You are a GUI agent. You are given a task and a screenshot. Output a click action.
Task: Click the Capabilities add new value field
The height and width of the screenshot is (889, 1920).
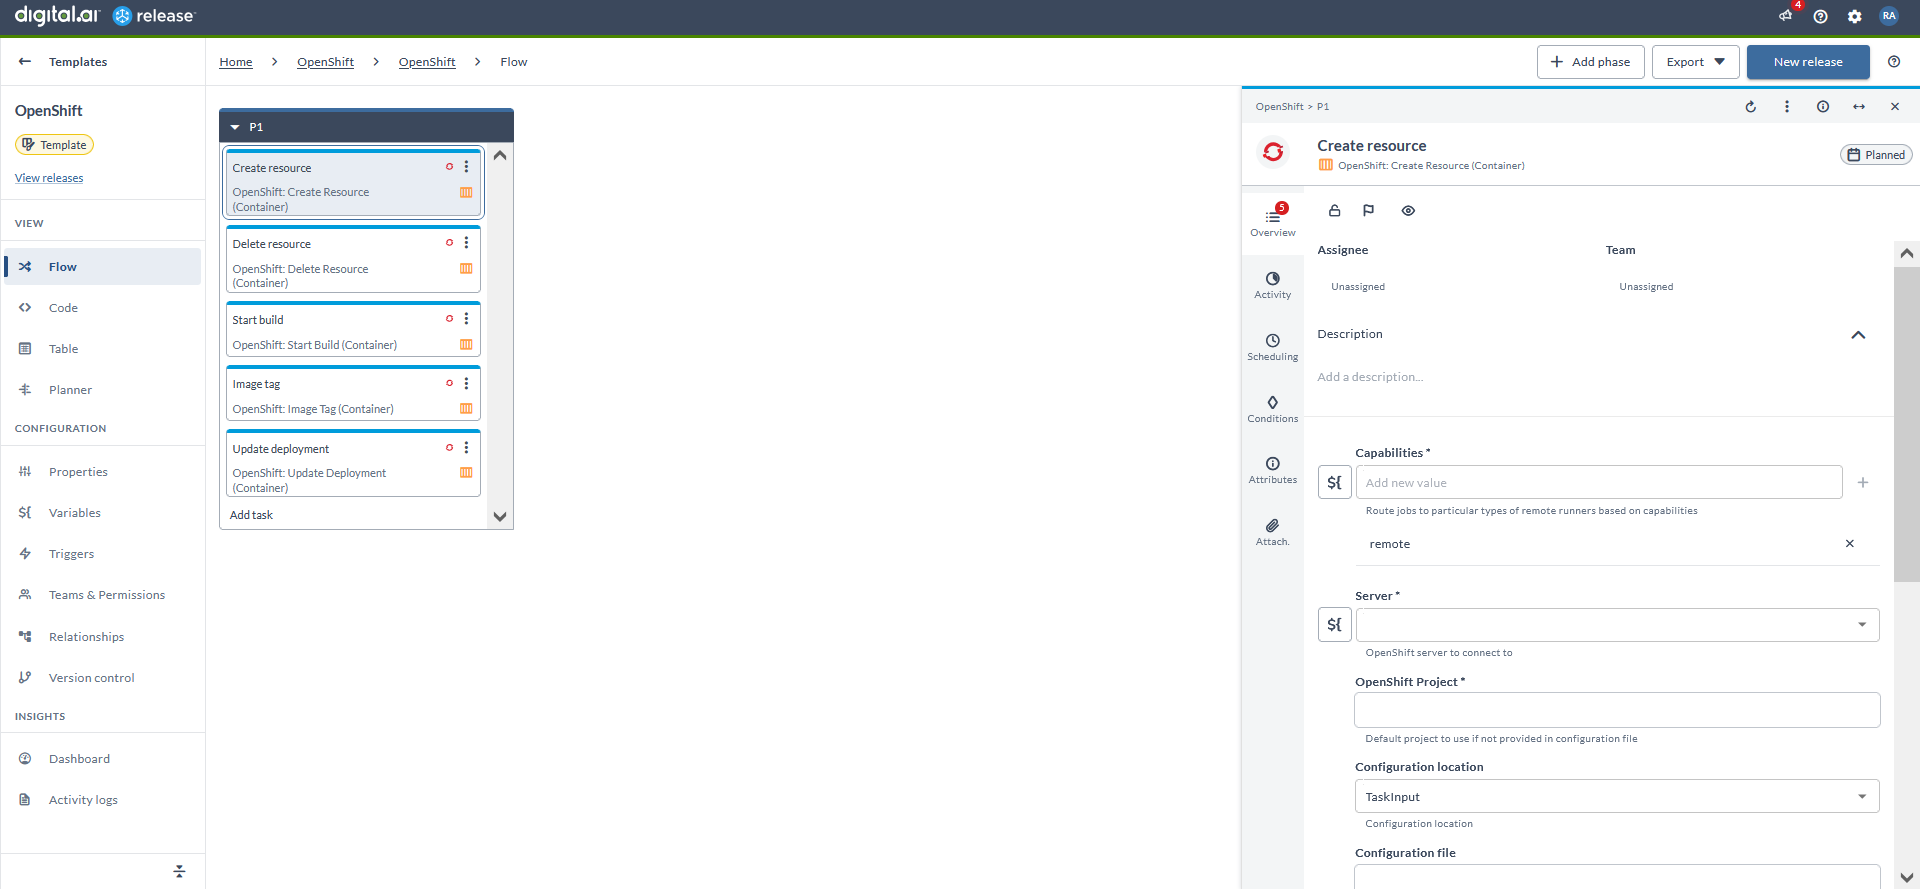[1599, 482]
